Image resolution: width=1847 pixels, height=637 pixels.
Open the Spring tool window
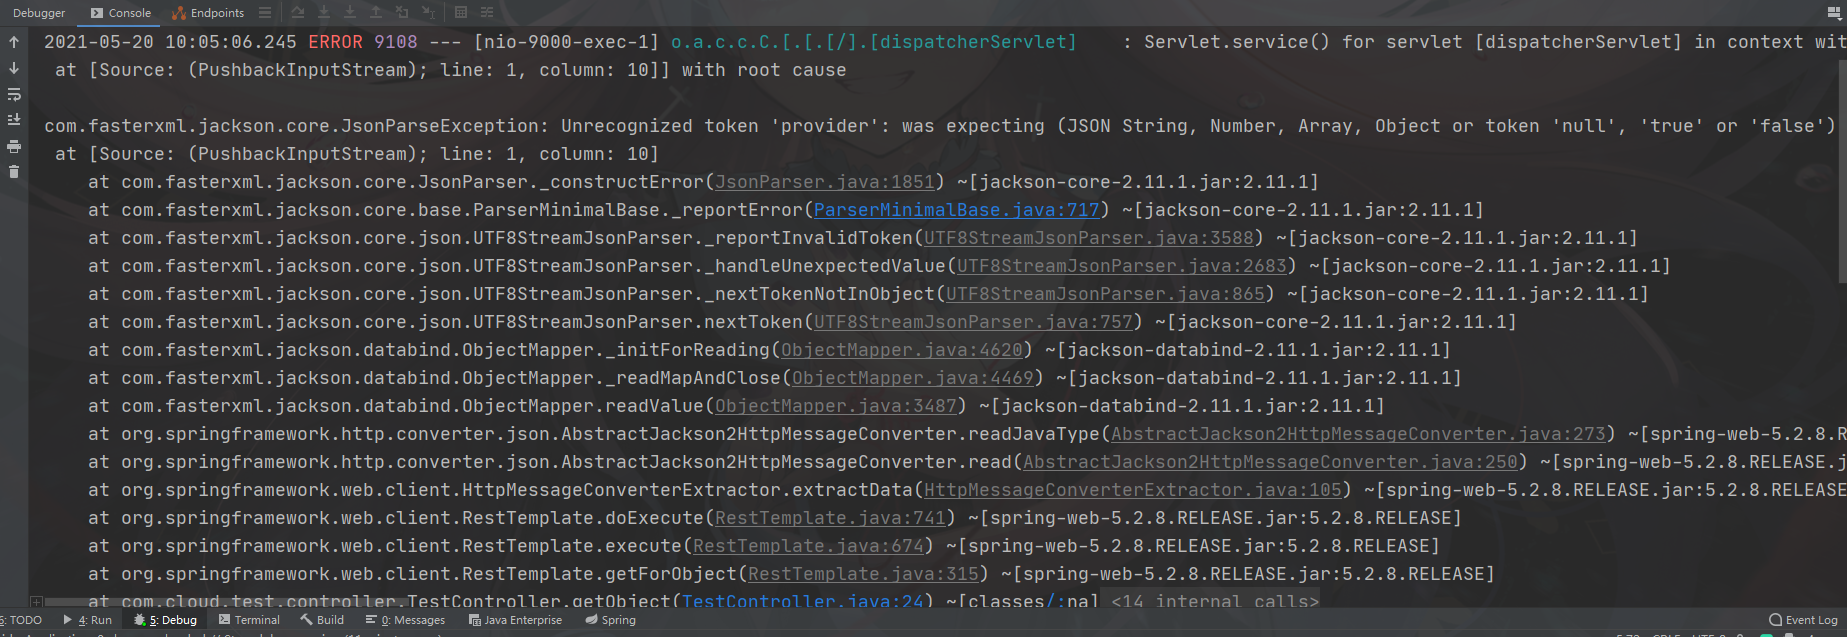click(x=610, y=620)
